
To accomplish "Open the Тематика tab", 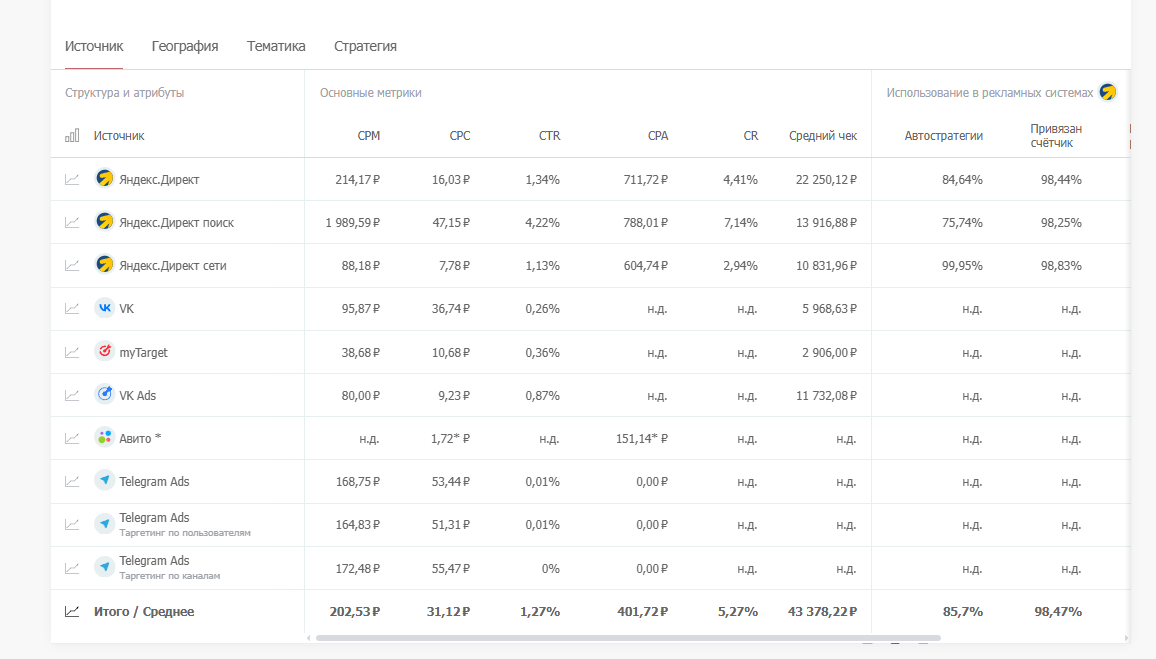I will pos(276,46).
